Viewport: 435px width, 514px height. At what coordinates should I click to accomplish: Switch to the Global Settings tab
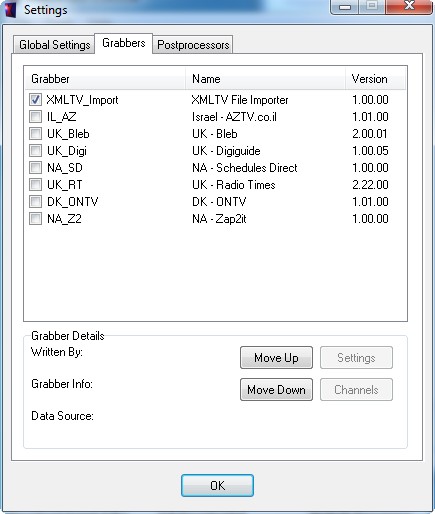coord(54,45)
